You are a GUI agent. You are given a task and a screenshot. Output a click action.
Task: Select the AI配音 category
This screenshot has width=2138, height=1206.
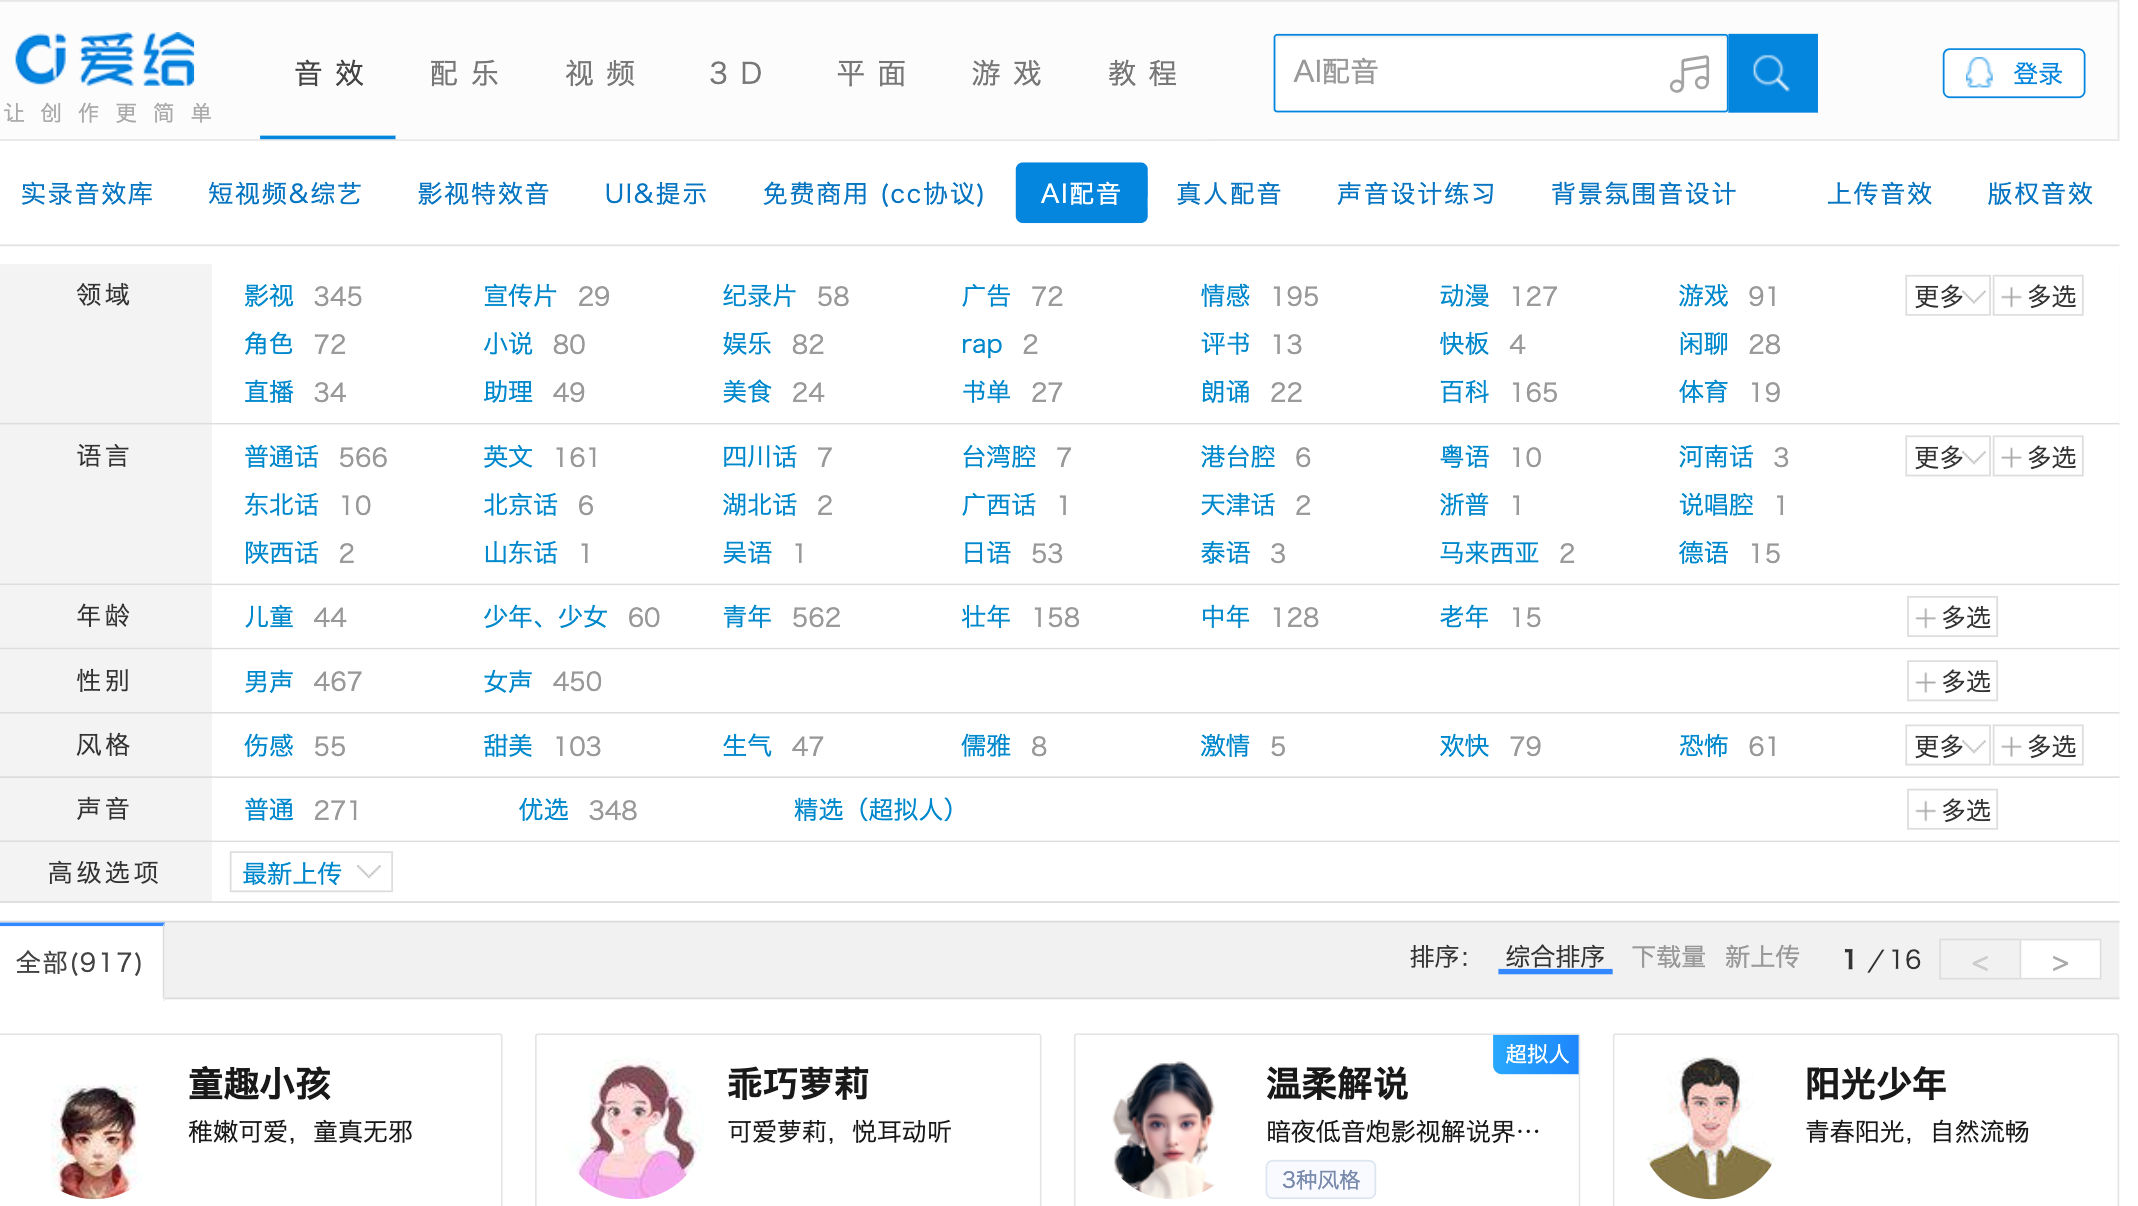(1081, 193)
